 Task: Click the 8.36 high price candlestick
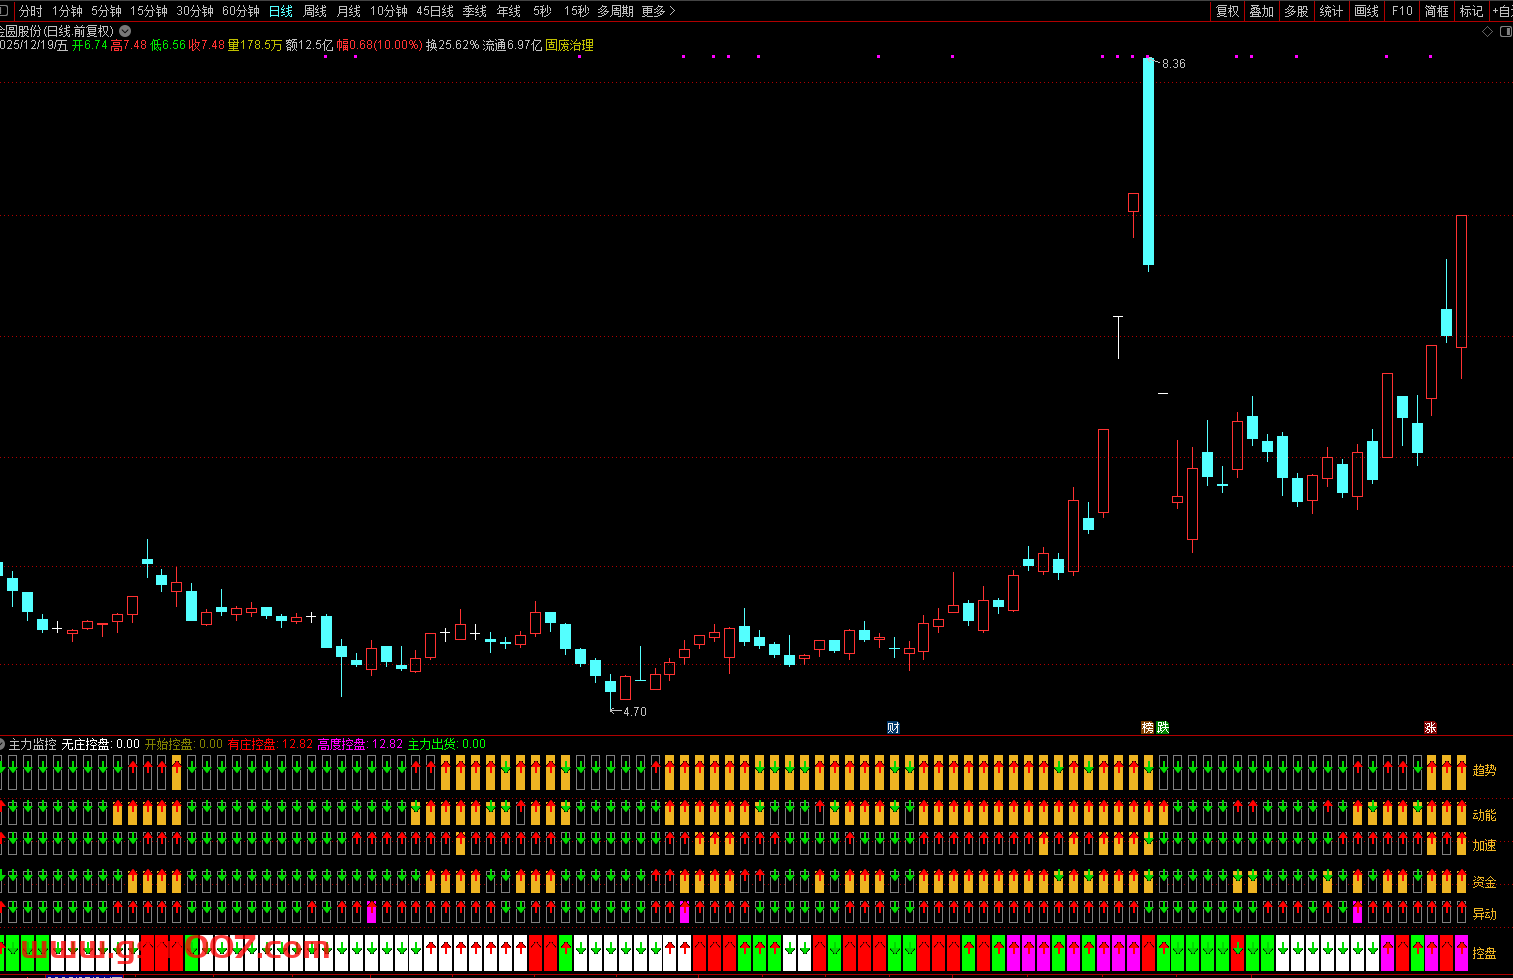pyautogui.click(x=1148, y=160)
